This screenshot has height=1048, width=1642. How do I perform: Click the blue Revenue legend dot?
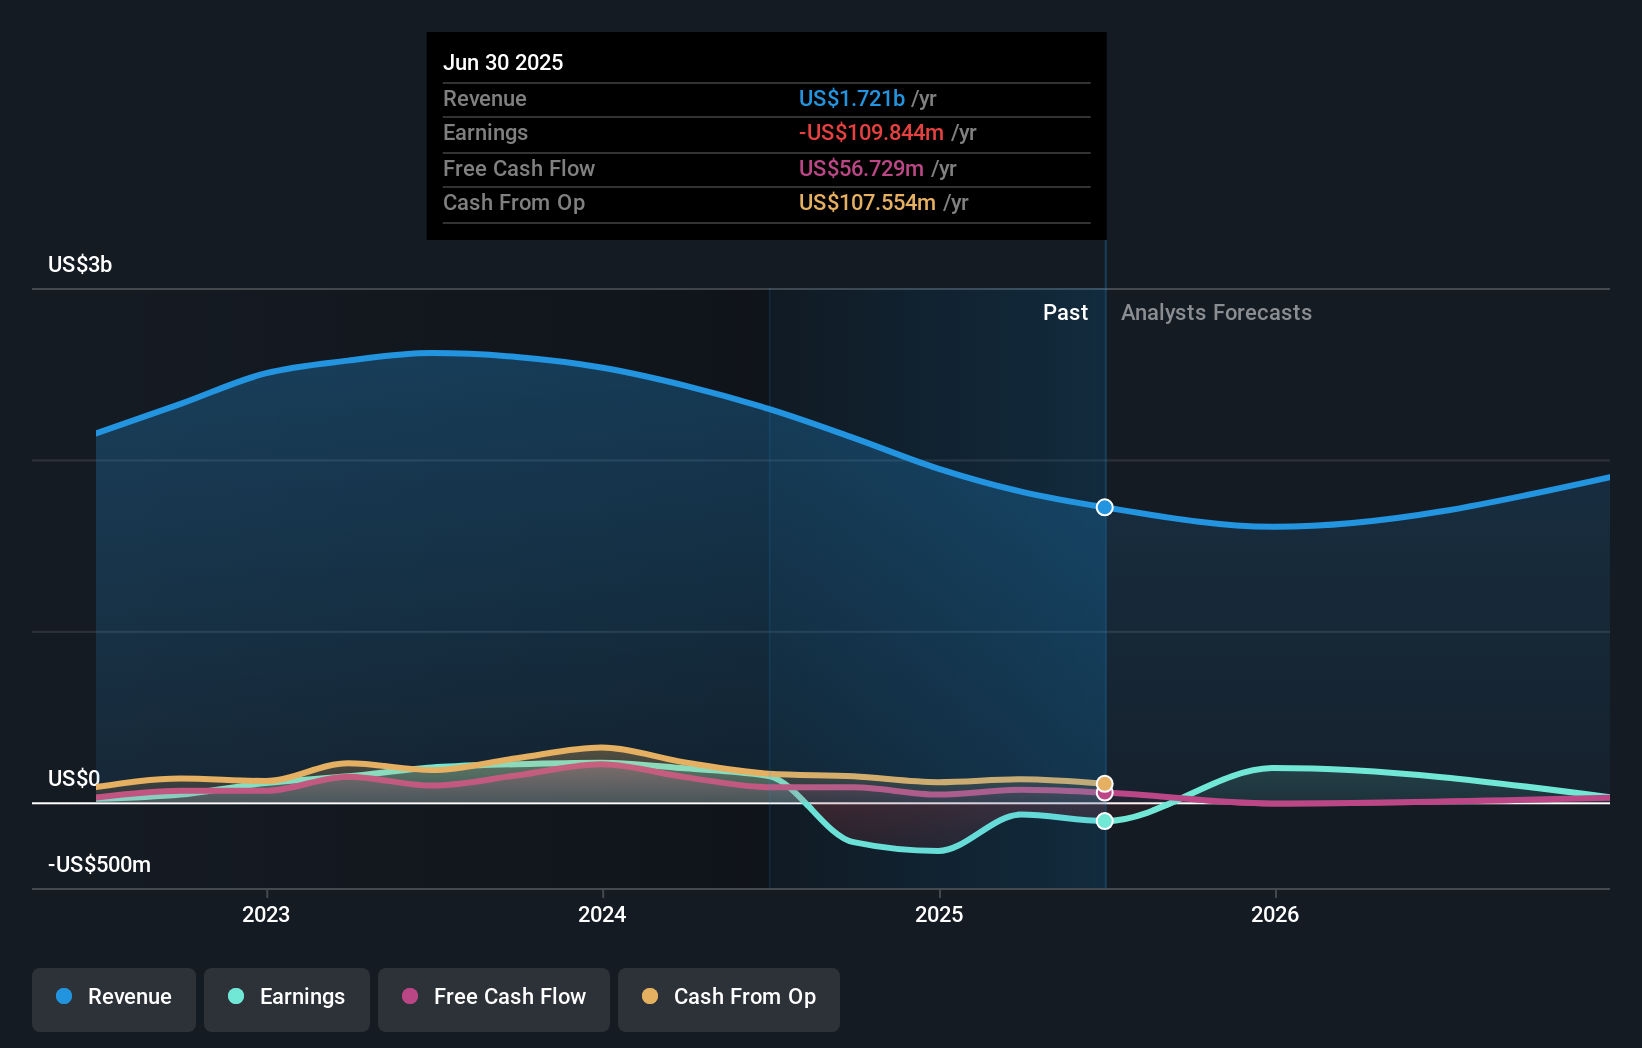(64, 996)
